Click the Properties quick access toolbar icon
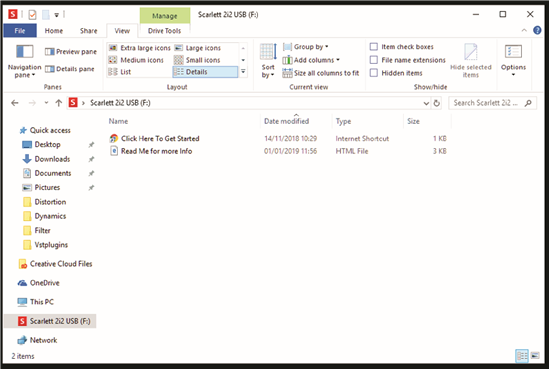 pyautogui.click(x=32, y=15)
